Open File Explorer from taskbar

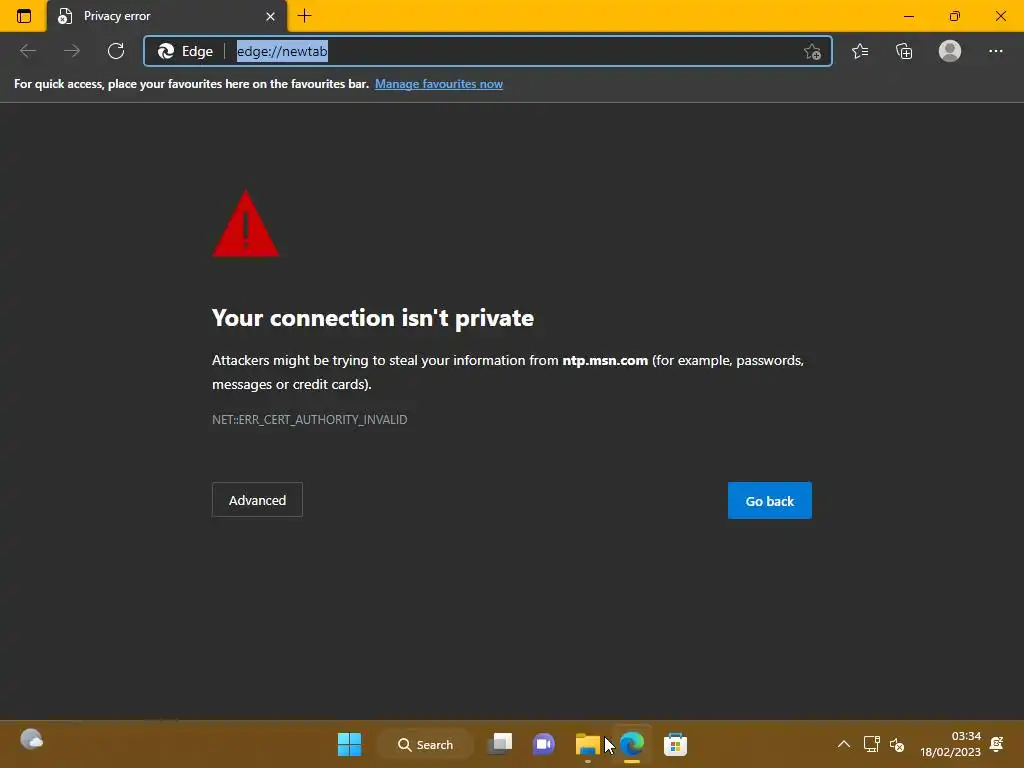click(587, 744)
